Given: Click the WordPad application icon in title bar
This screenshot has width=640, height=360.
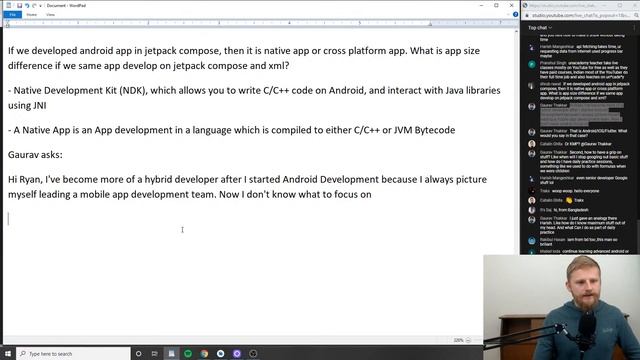Looking at the screenshot, I should pyautogui.click(x=9, y=5).
